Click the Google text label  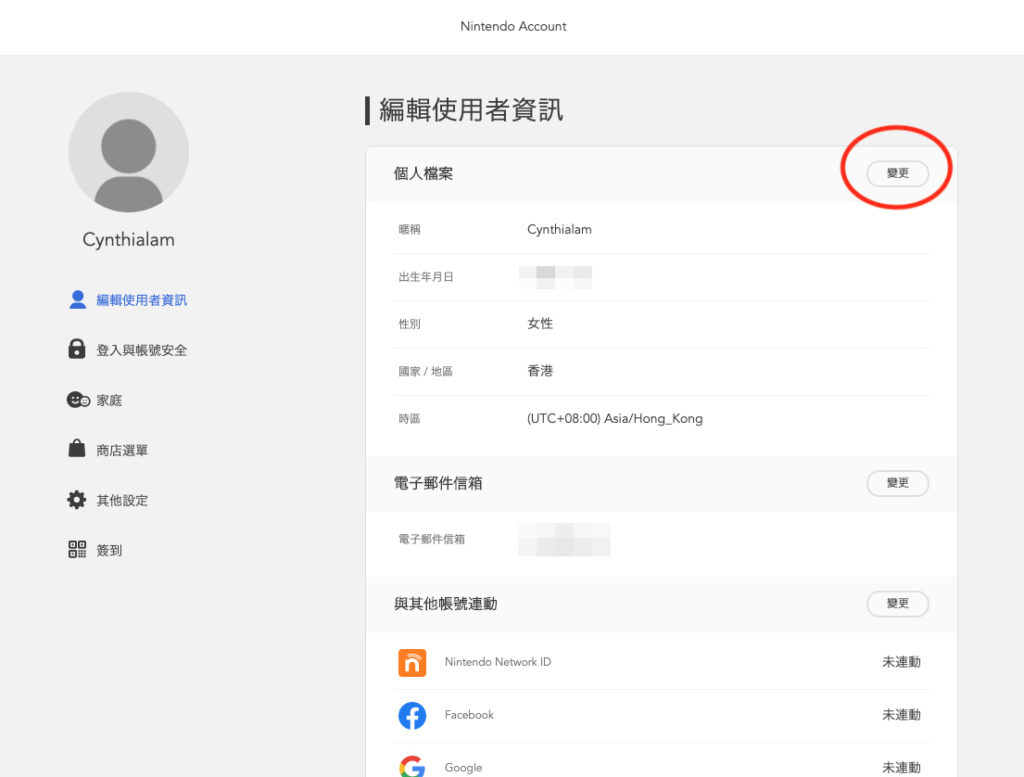coord(463,768)
